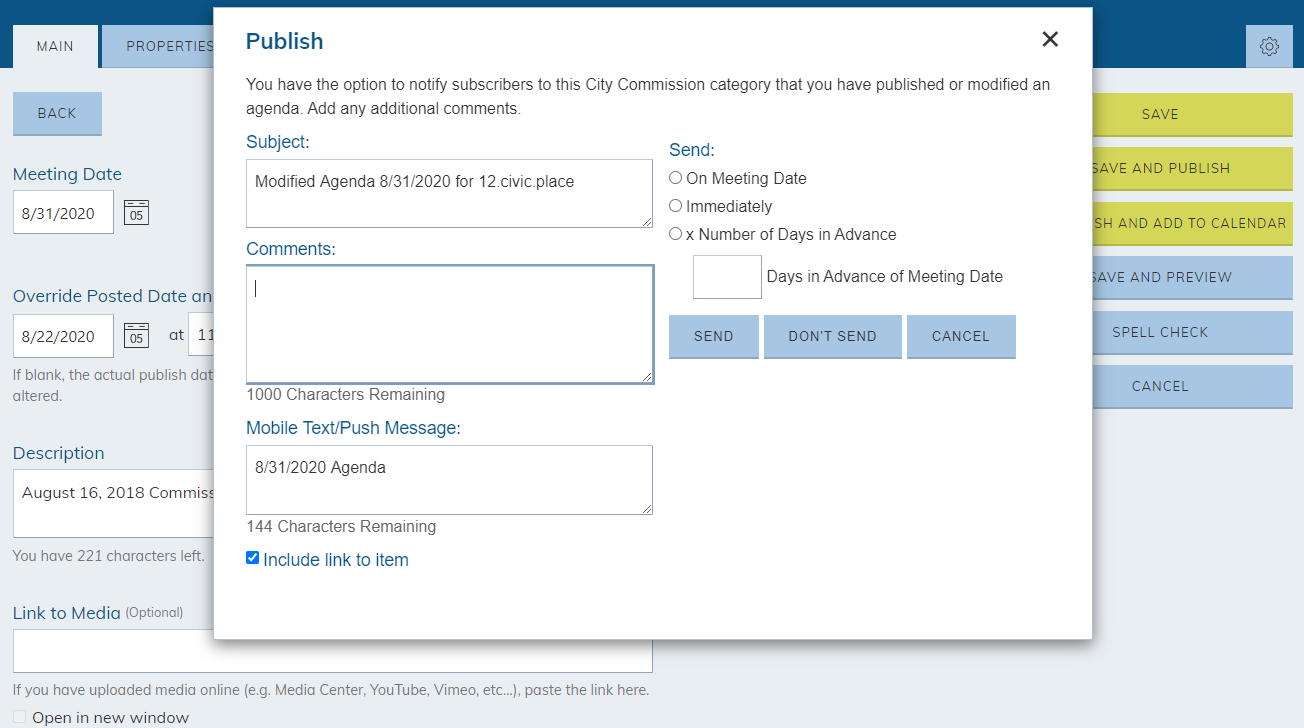This screenshot has width=1304, height=728.
Task: Click the SAVE AND PUBLISH button
Action: [1192, 168]
